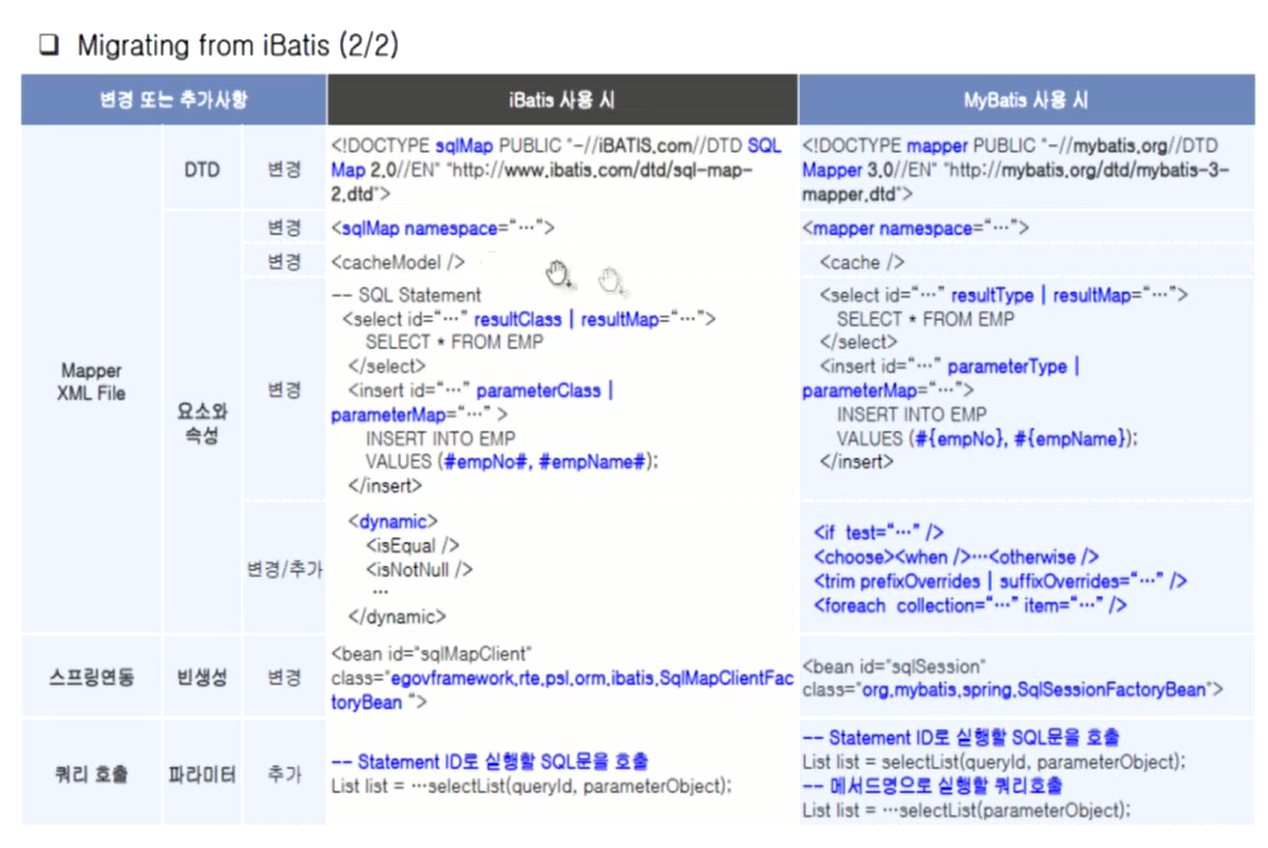
Task: Click the "빈생성" cell
Action: (x=203, y=676)
